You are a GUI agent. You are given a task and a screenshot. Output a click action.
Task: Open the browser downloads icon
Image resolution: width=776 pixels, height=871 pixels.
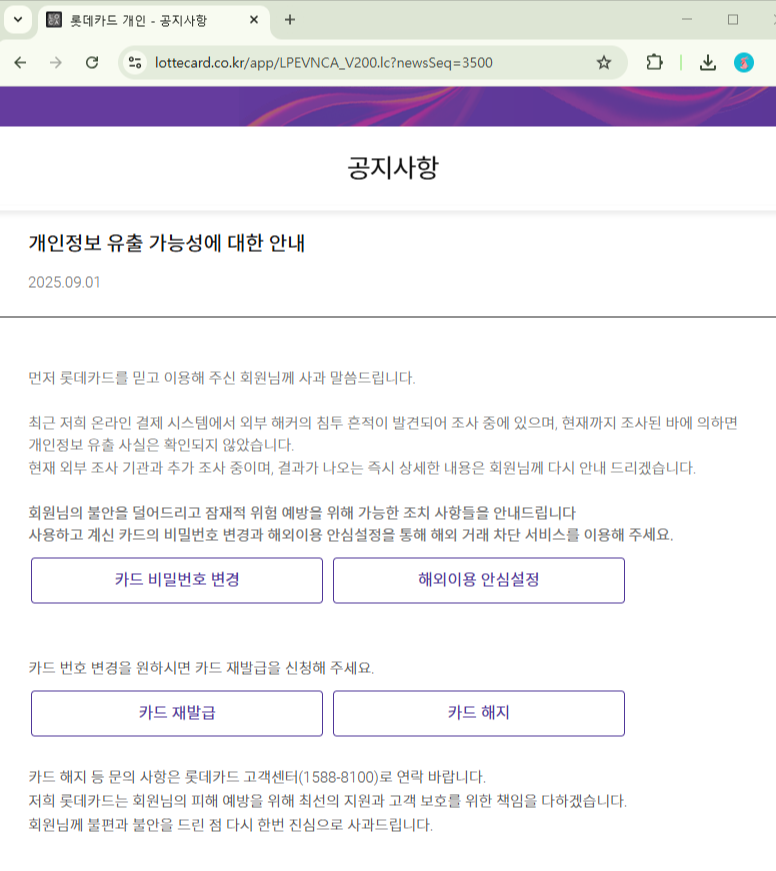(708, 63)
